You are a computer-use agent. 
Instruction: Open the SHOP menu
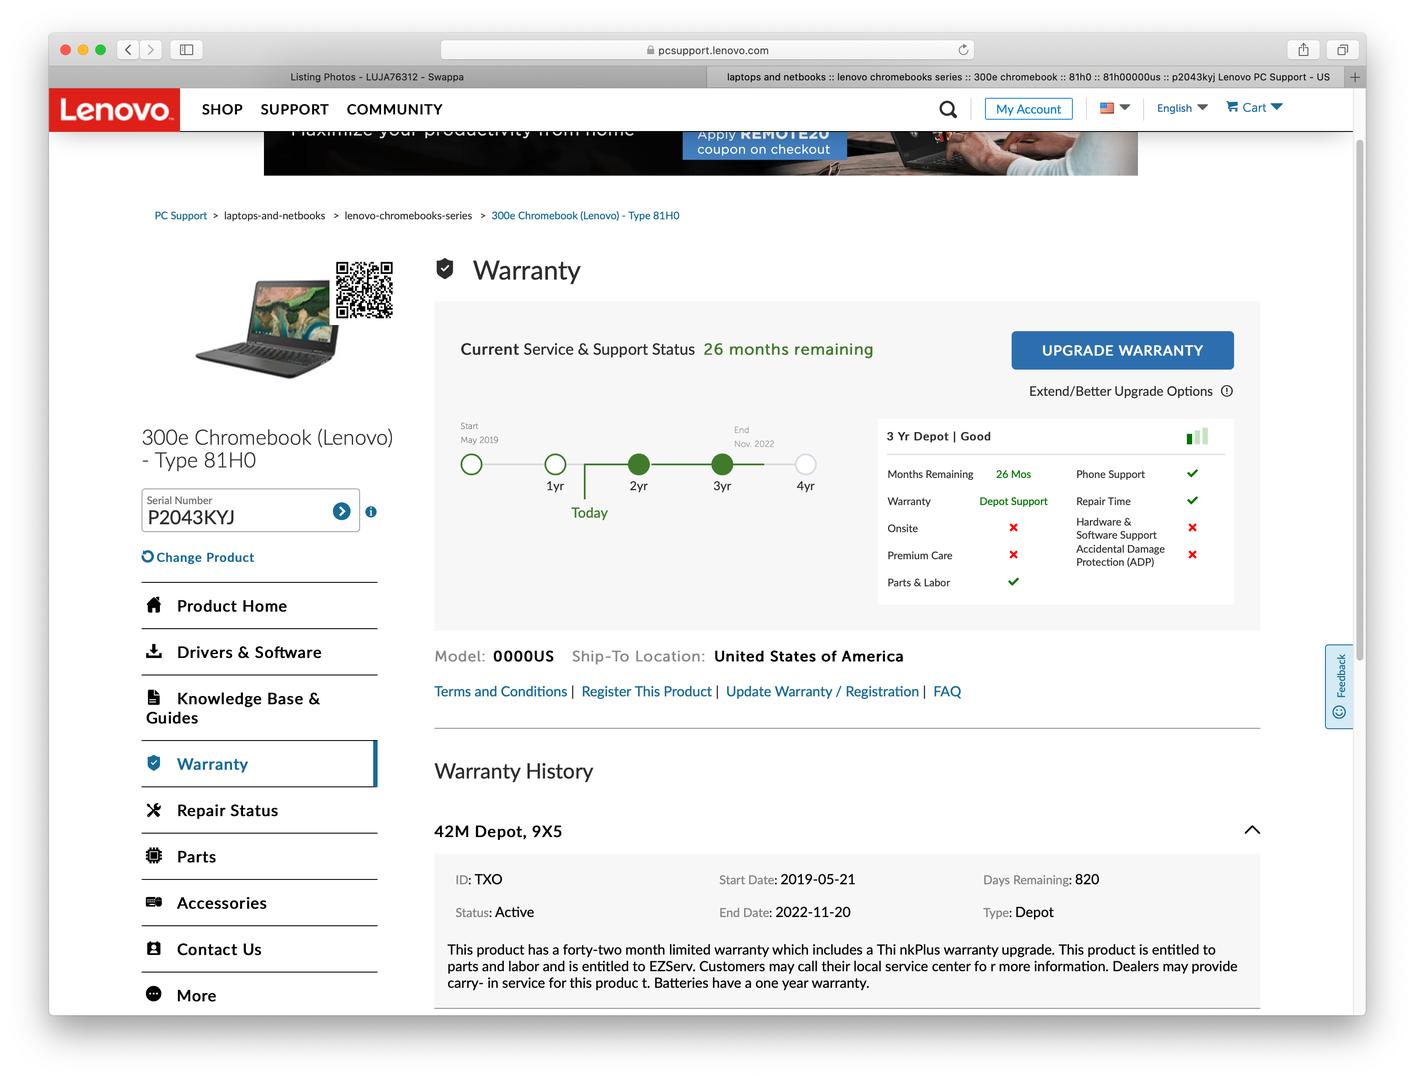point(222,109)
